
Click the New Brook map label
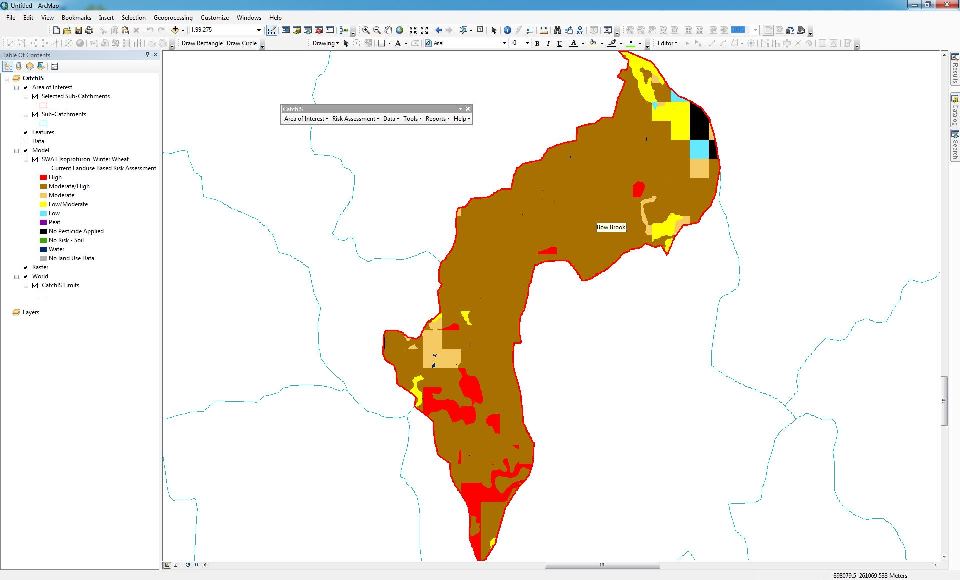coord(610,228)
